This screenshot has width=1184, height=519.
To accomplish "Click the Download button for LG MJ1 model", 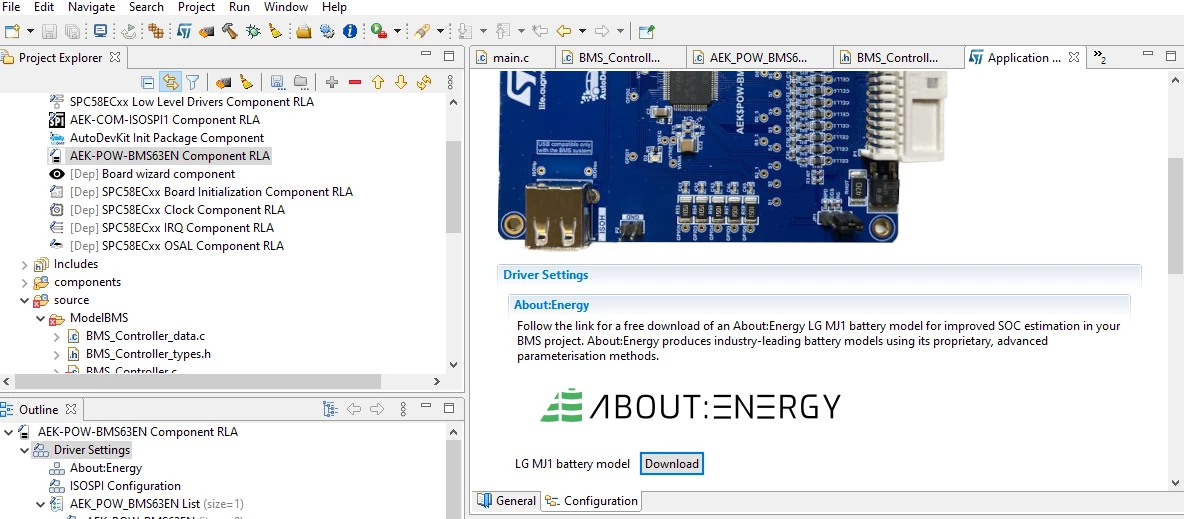I will coord(671,464).
